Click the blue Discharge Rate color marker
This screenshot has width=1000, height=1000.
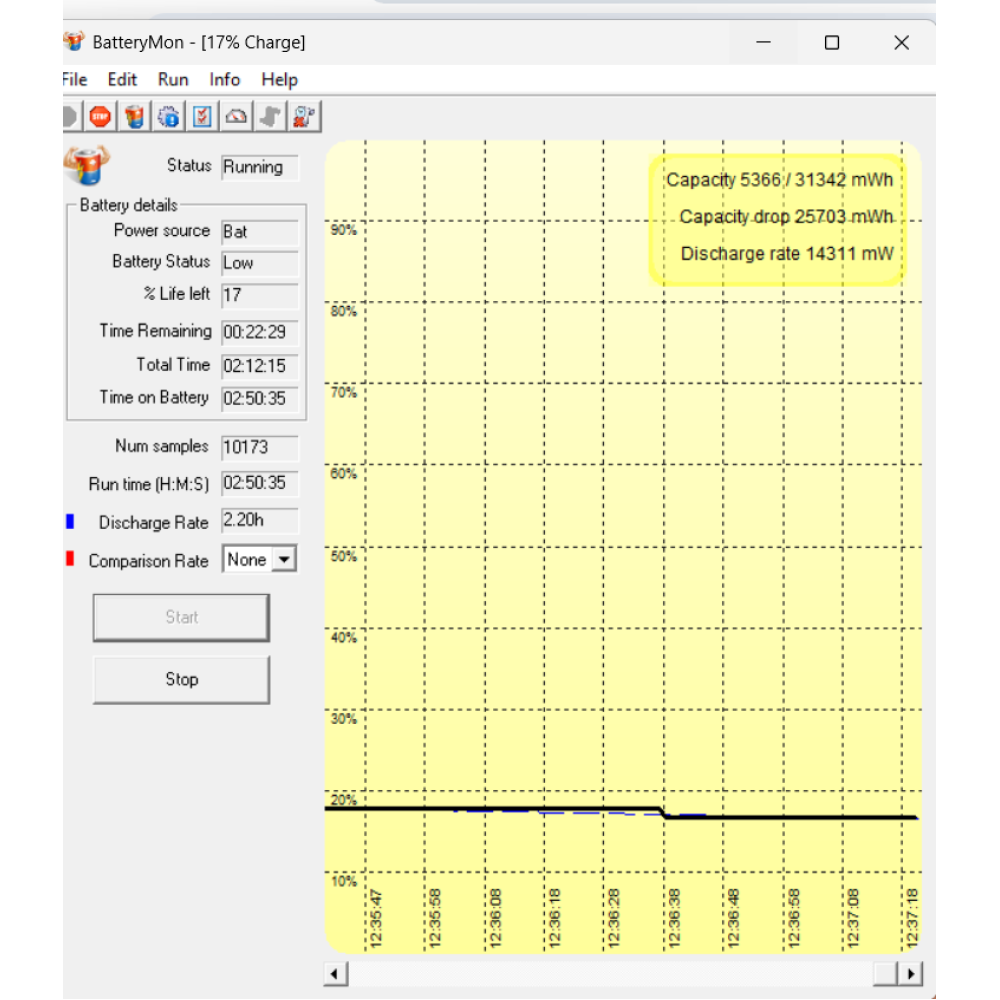pos(70,522)
